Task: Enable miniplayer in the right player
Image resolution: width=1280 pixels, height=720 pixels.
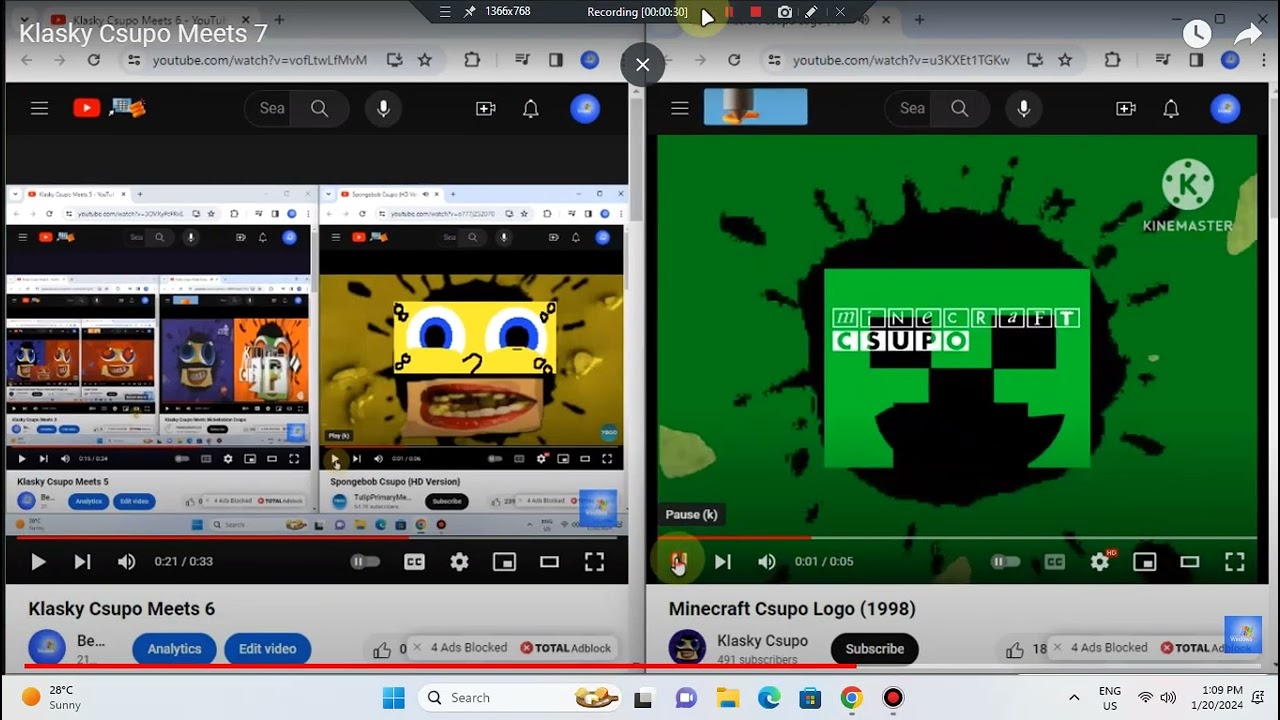Action: (1144, 562)
